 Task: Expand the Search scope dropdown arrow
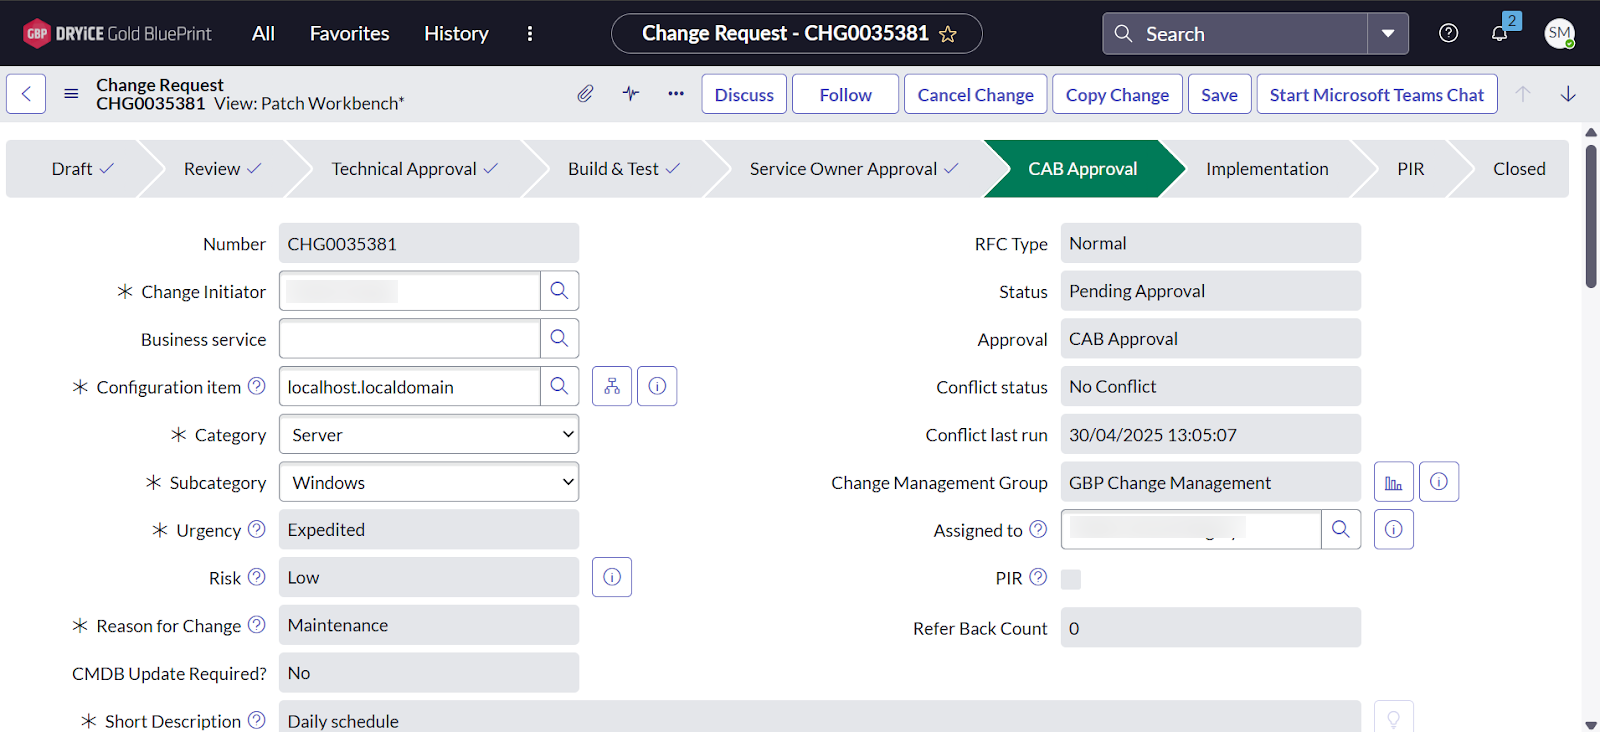pos(1388,34)
